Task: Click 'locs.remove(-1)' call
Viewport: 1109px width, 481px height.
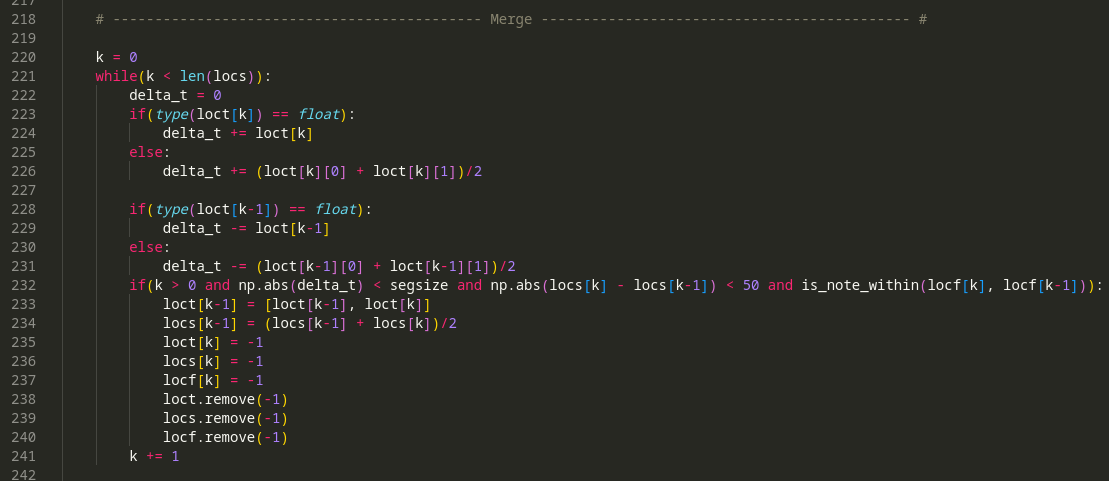Action: tap(226, 419)
